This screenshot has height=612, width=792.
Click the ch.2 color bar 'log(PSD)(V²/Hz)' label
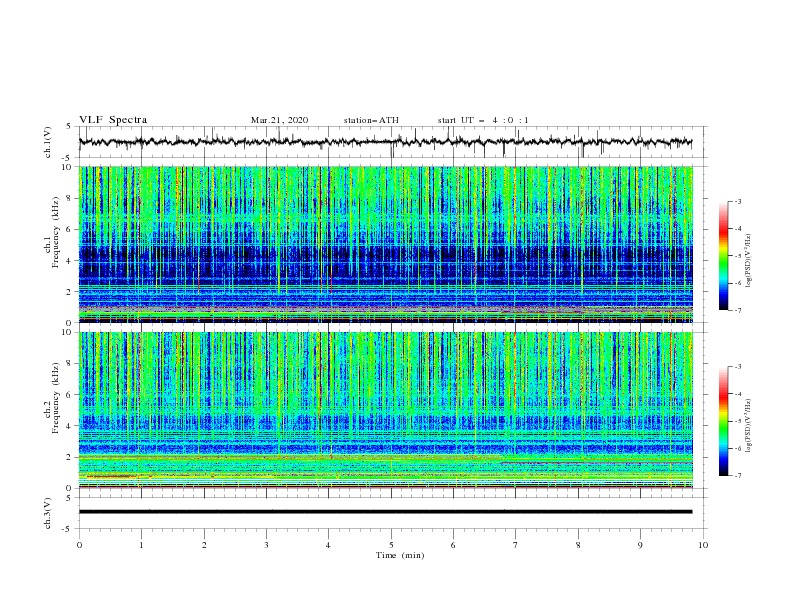[x=749, y=425]
